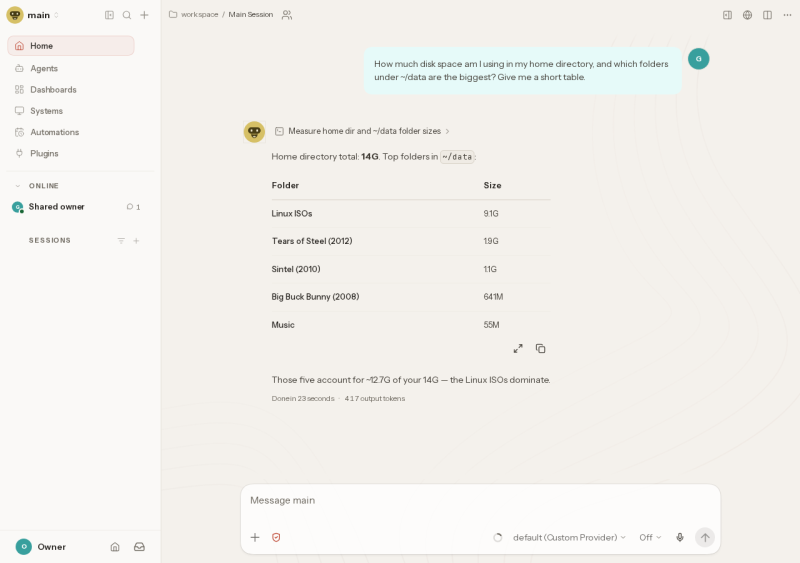Add a new session with plus icon
The height and width of the screenshot is (563, 800).
tap(136, 240)
